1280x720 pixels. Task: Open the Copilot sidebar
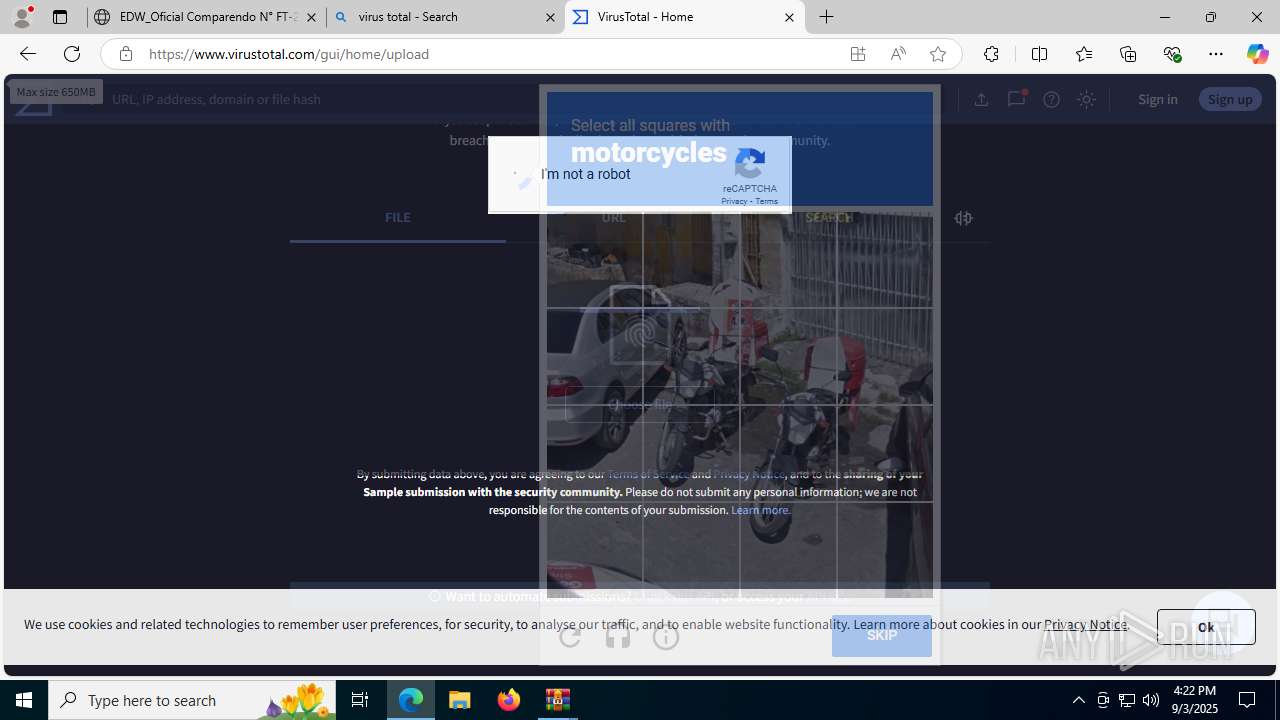[x=1257, y=54]
